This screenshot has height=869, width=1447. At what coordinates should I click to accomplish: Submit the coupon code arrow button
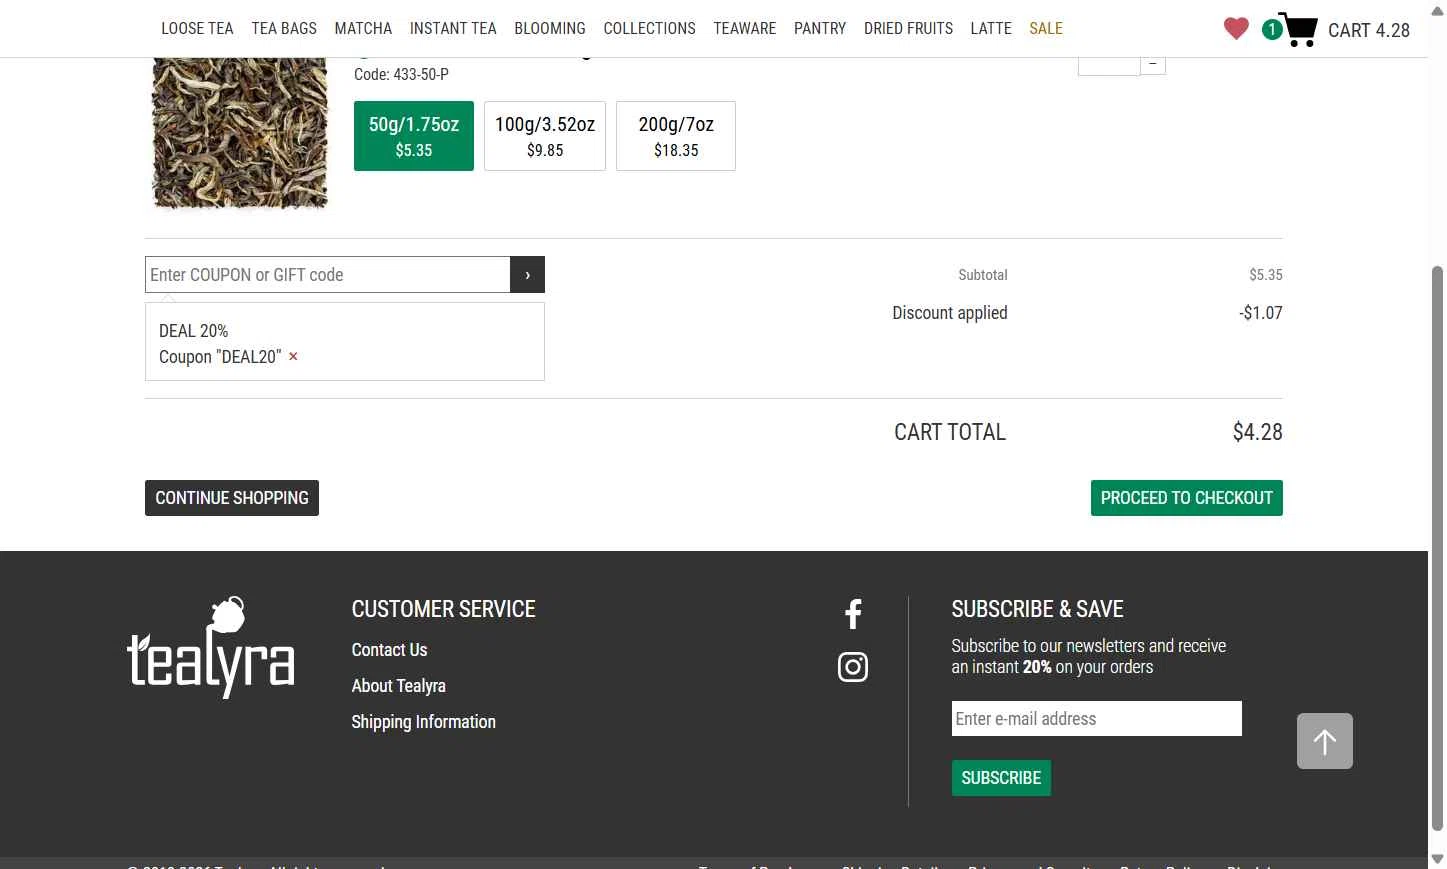pos(527,275)
